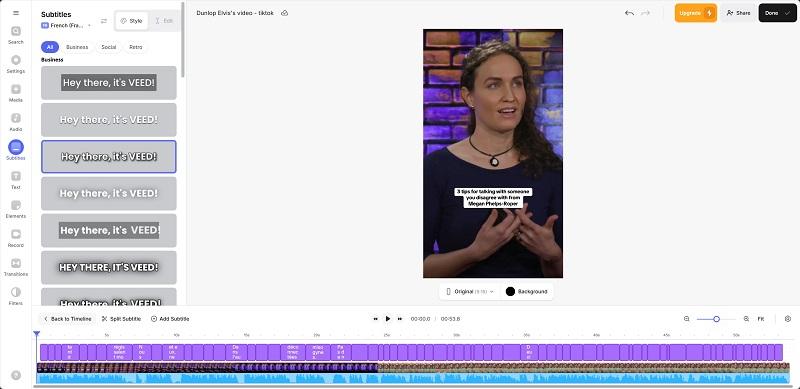The width and height of the screenshot is (800, 389).
Task: Open the Filters panel in sidebar
Action: pos(16,296)
